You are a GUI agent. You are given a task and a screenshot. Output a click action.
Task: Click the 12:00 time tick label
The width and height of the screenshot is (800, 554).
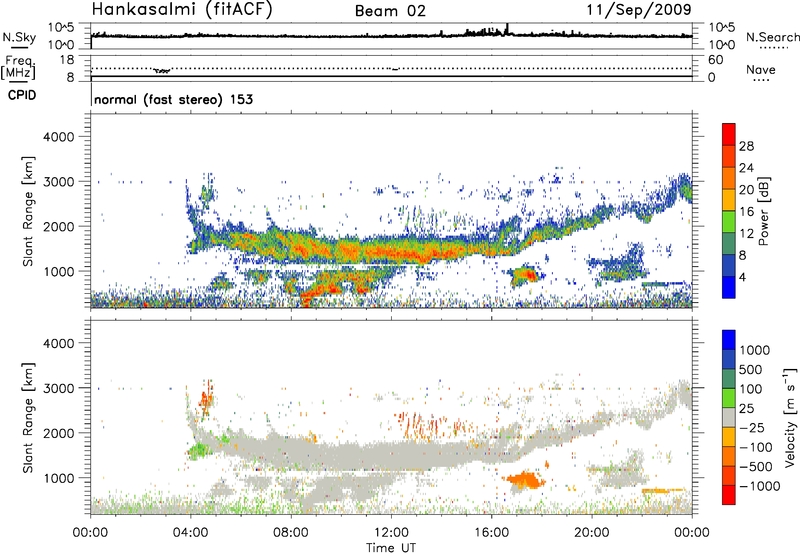tap(391, 533)
